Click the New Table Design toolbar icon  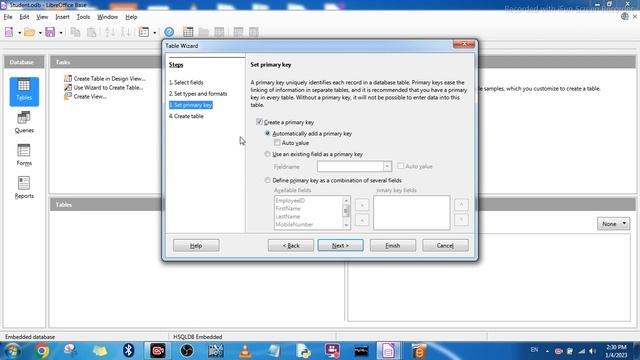[x=188, y=32]
